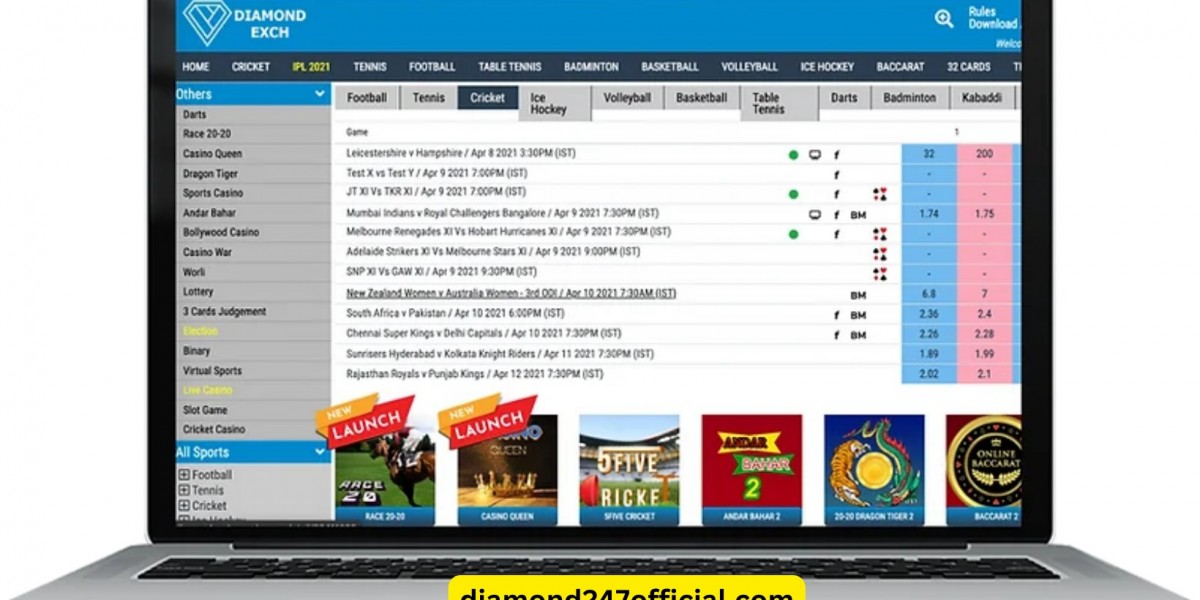This screenshot has width=1200, height=600.
Task: Click the blue 1.74 back odds for Mumbai Indians
Action: click(928, 214)
